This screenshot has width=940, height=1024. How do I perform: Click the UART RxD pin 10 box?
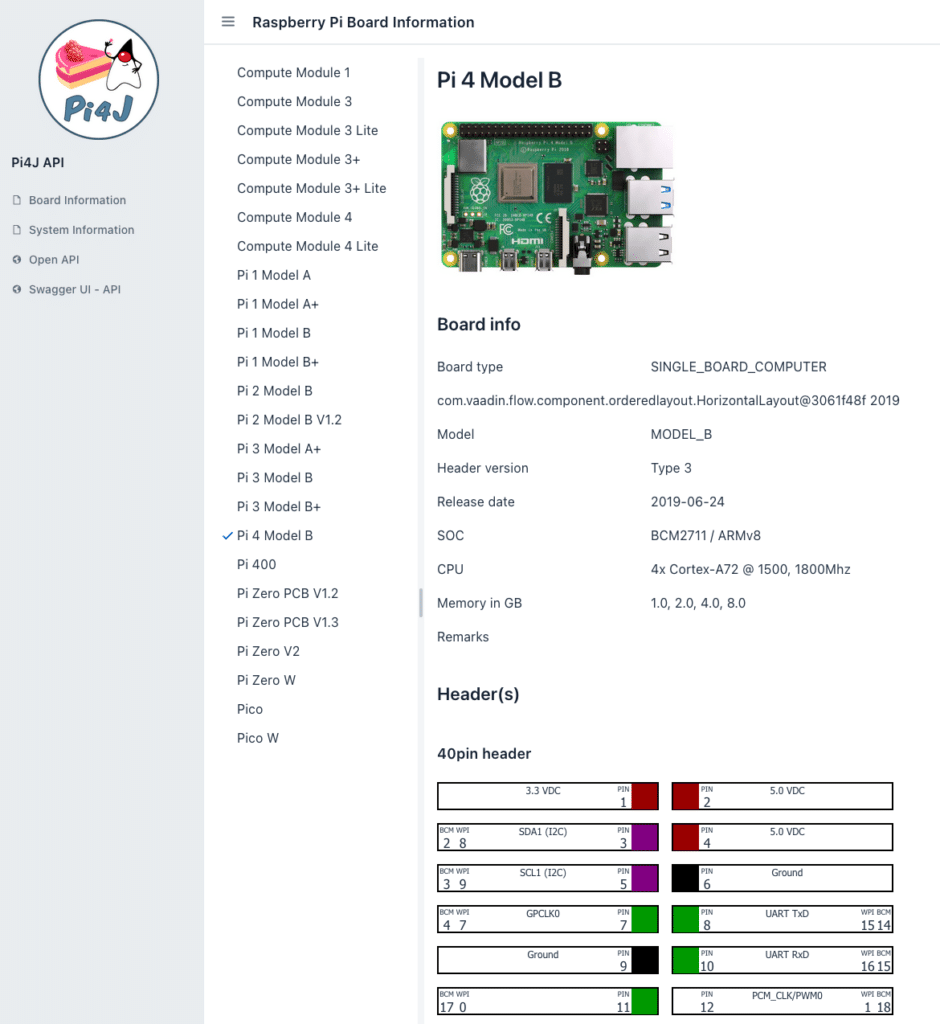(783, 960)
